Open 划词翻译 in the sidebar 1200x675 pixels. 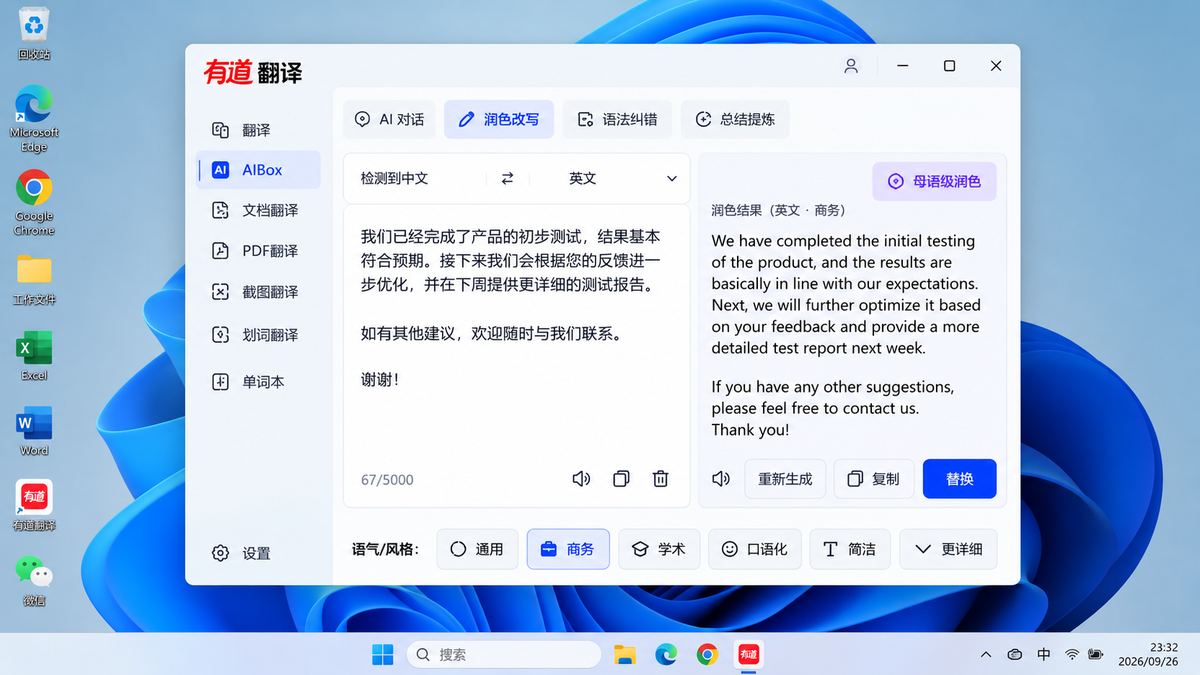(x=259, y=335)
